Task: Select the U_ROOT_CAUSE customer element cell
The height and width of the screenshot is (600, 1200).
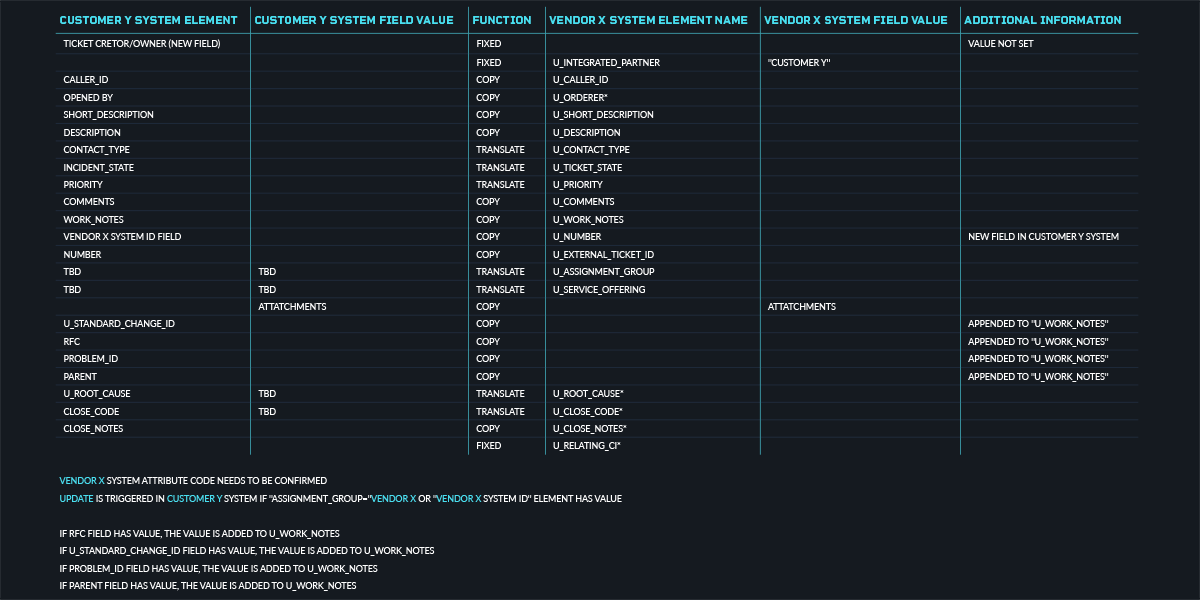Action: 97,394
